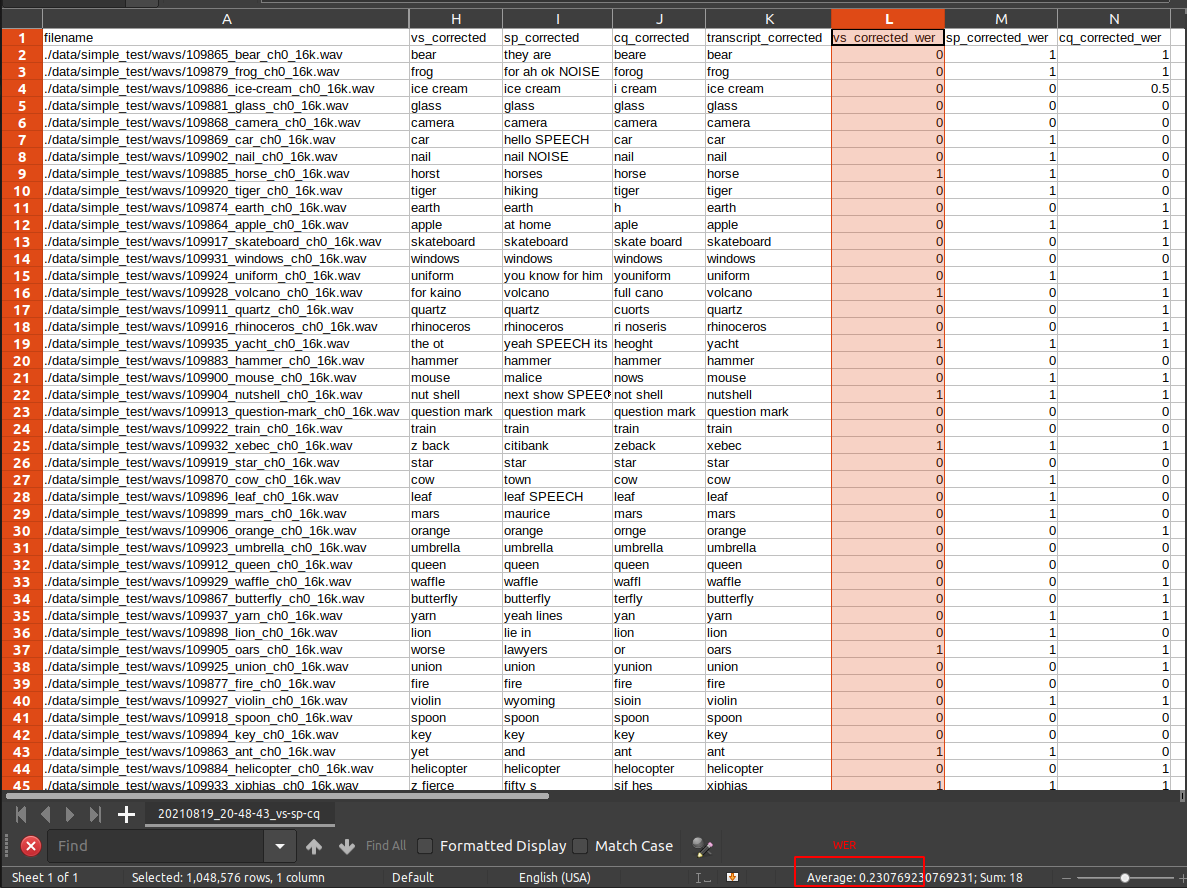This screenshot has width=1187, height=888.
Task: Click the select-all corner box
Action: pyautogui.click(x=22, y=19)
